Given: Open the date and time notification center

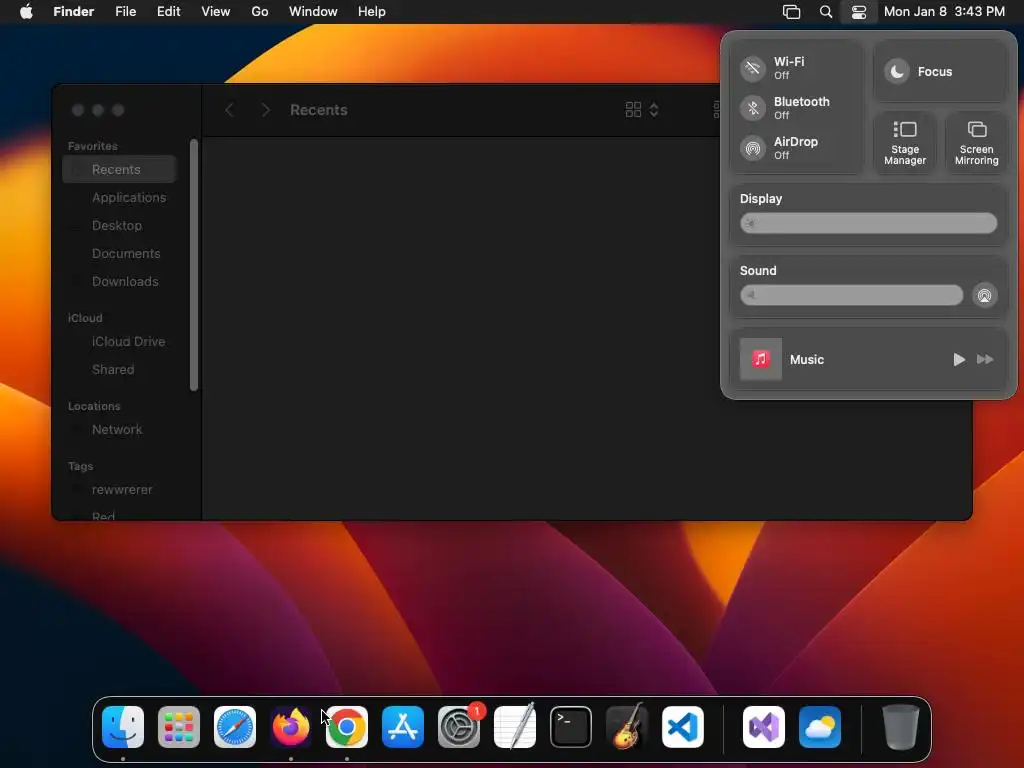Looking at the screenshot, I should 944,12.
